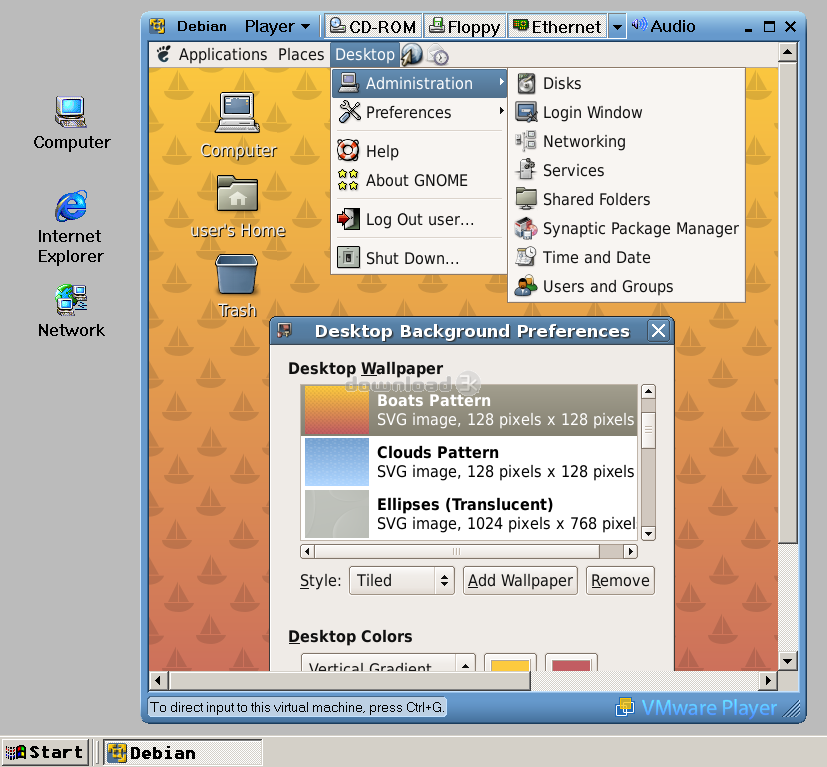The width and height of the screenshot is (827, 767).
Task: Click the Windows Computer desktop icon
Action: tap(71, 123)
